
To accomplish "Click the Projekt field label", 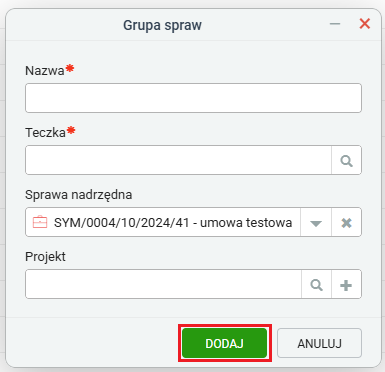I will (45, 257).
